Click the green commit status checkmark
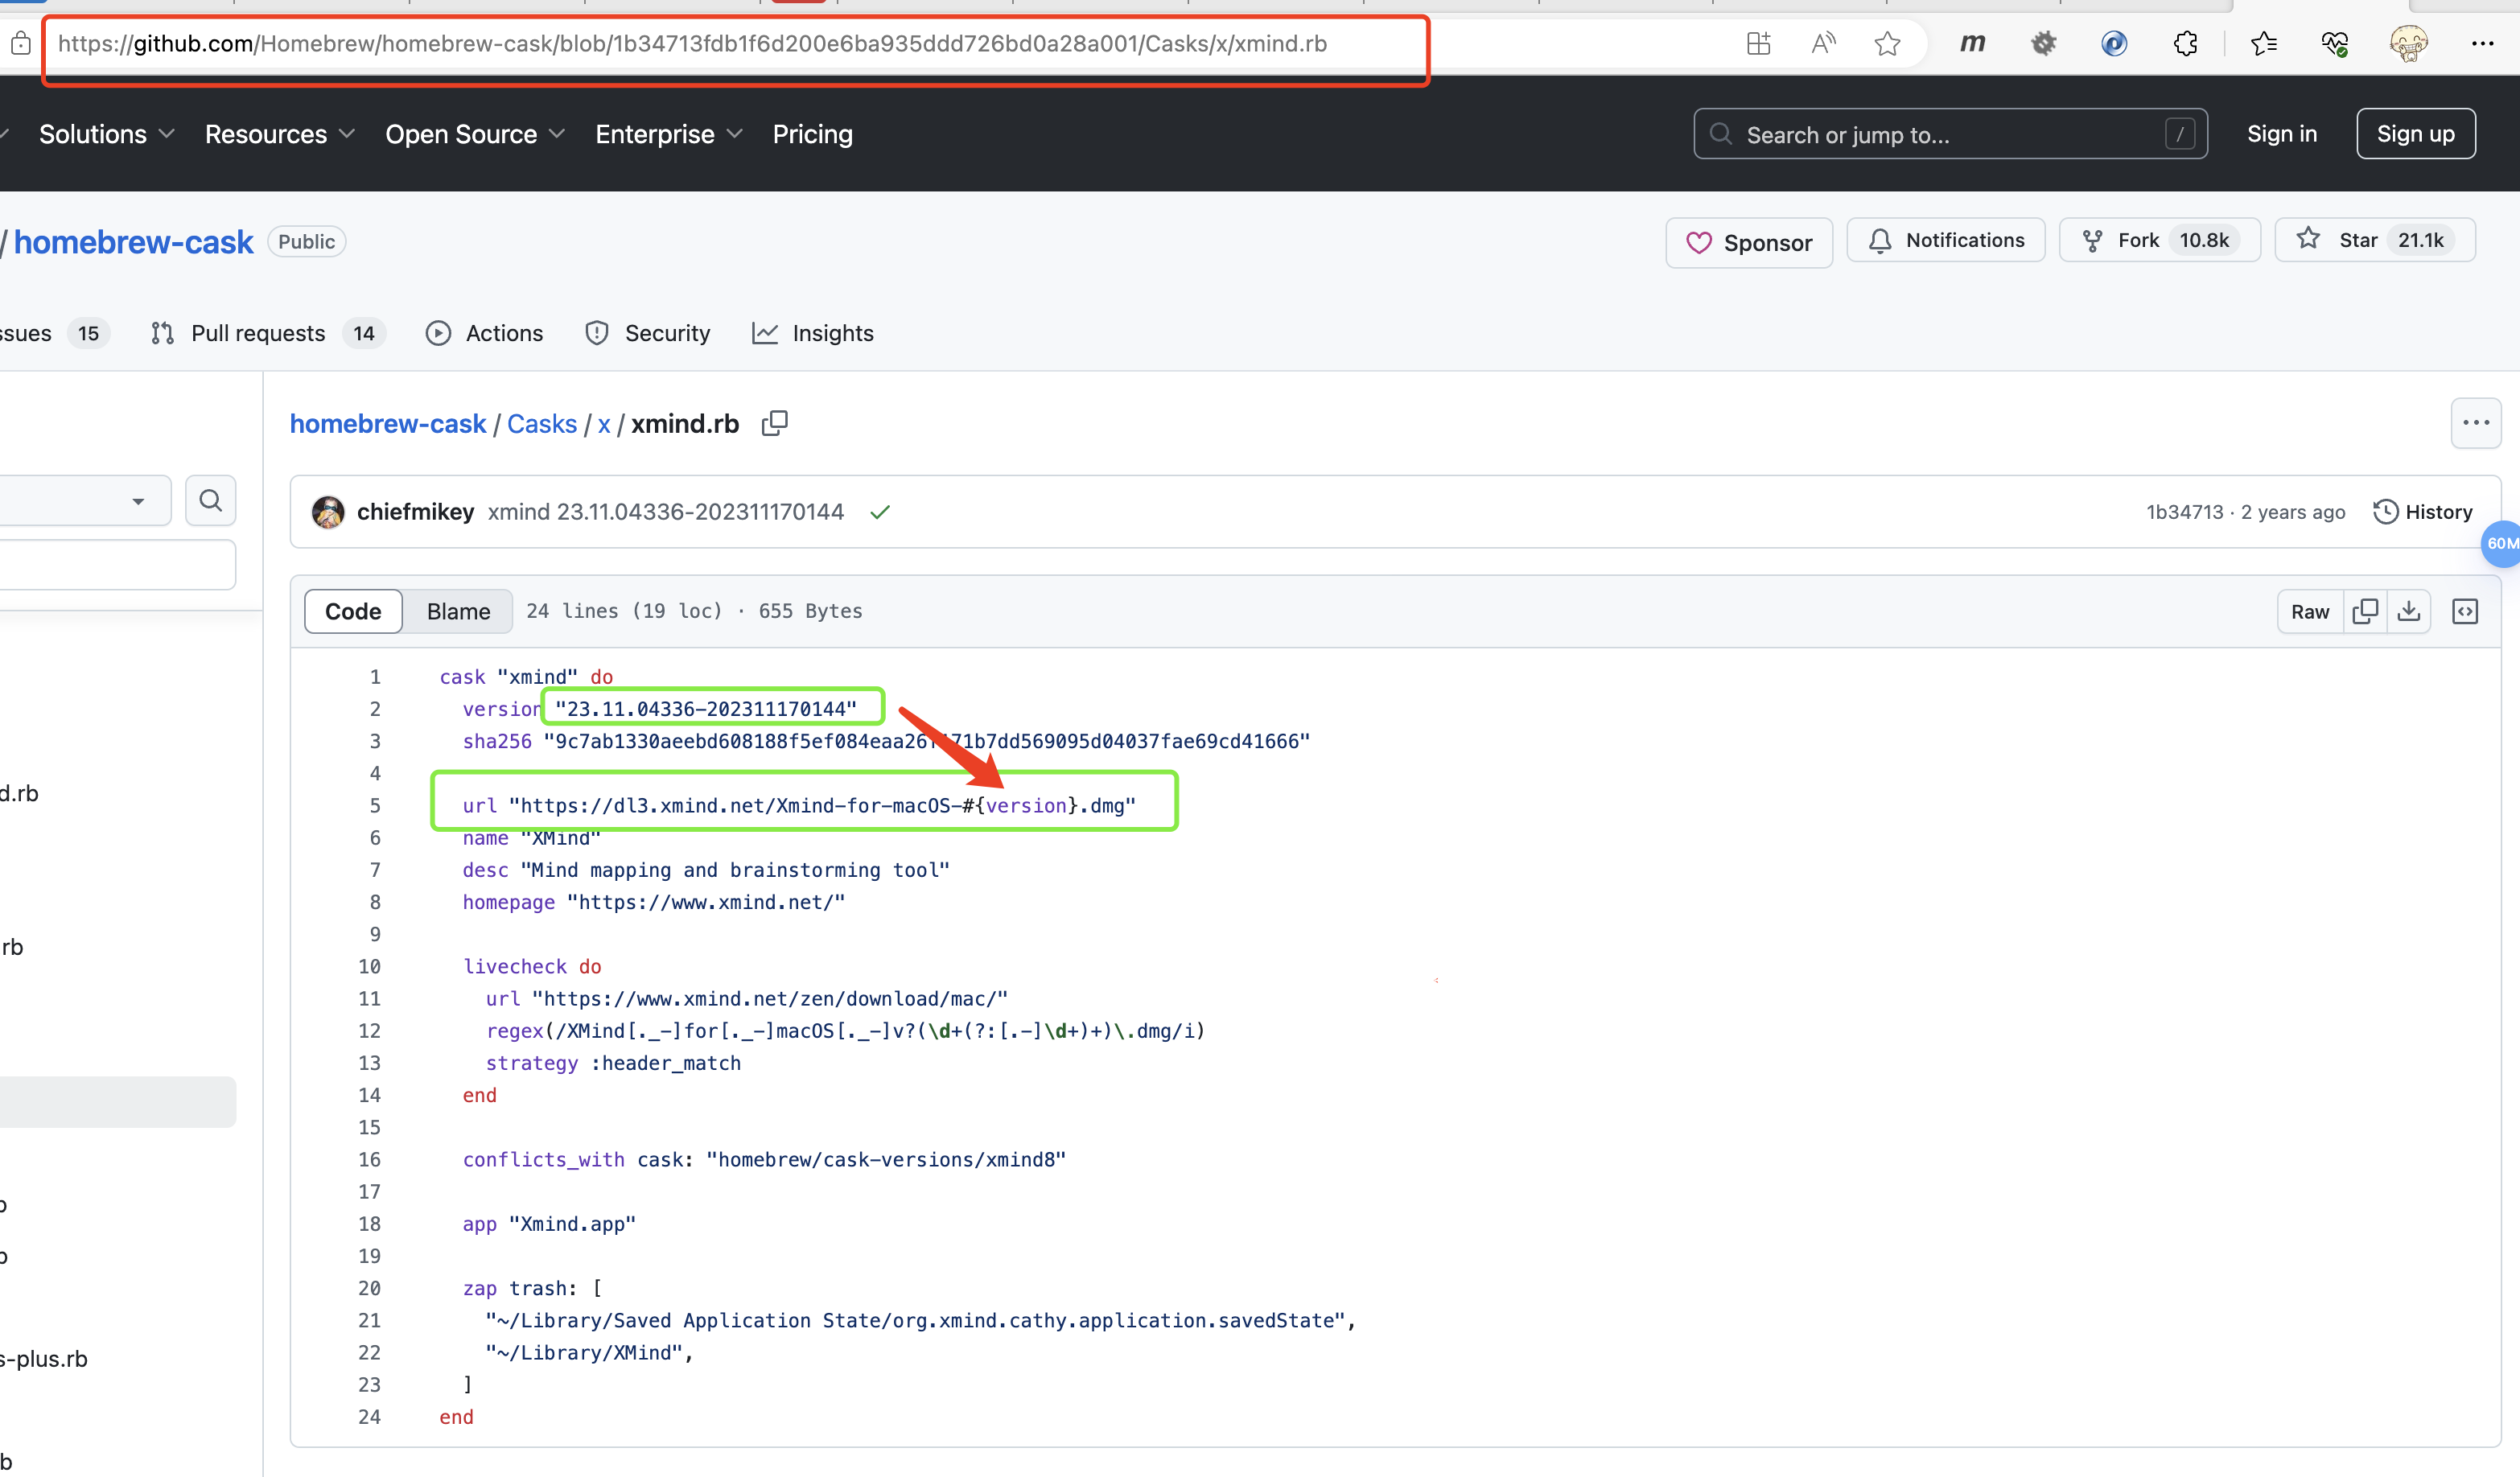 (879, 512)
